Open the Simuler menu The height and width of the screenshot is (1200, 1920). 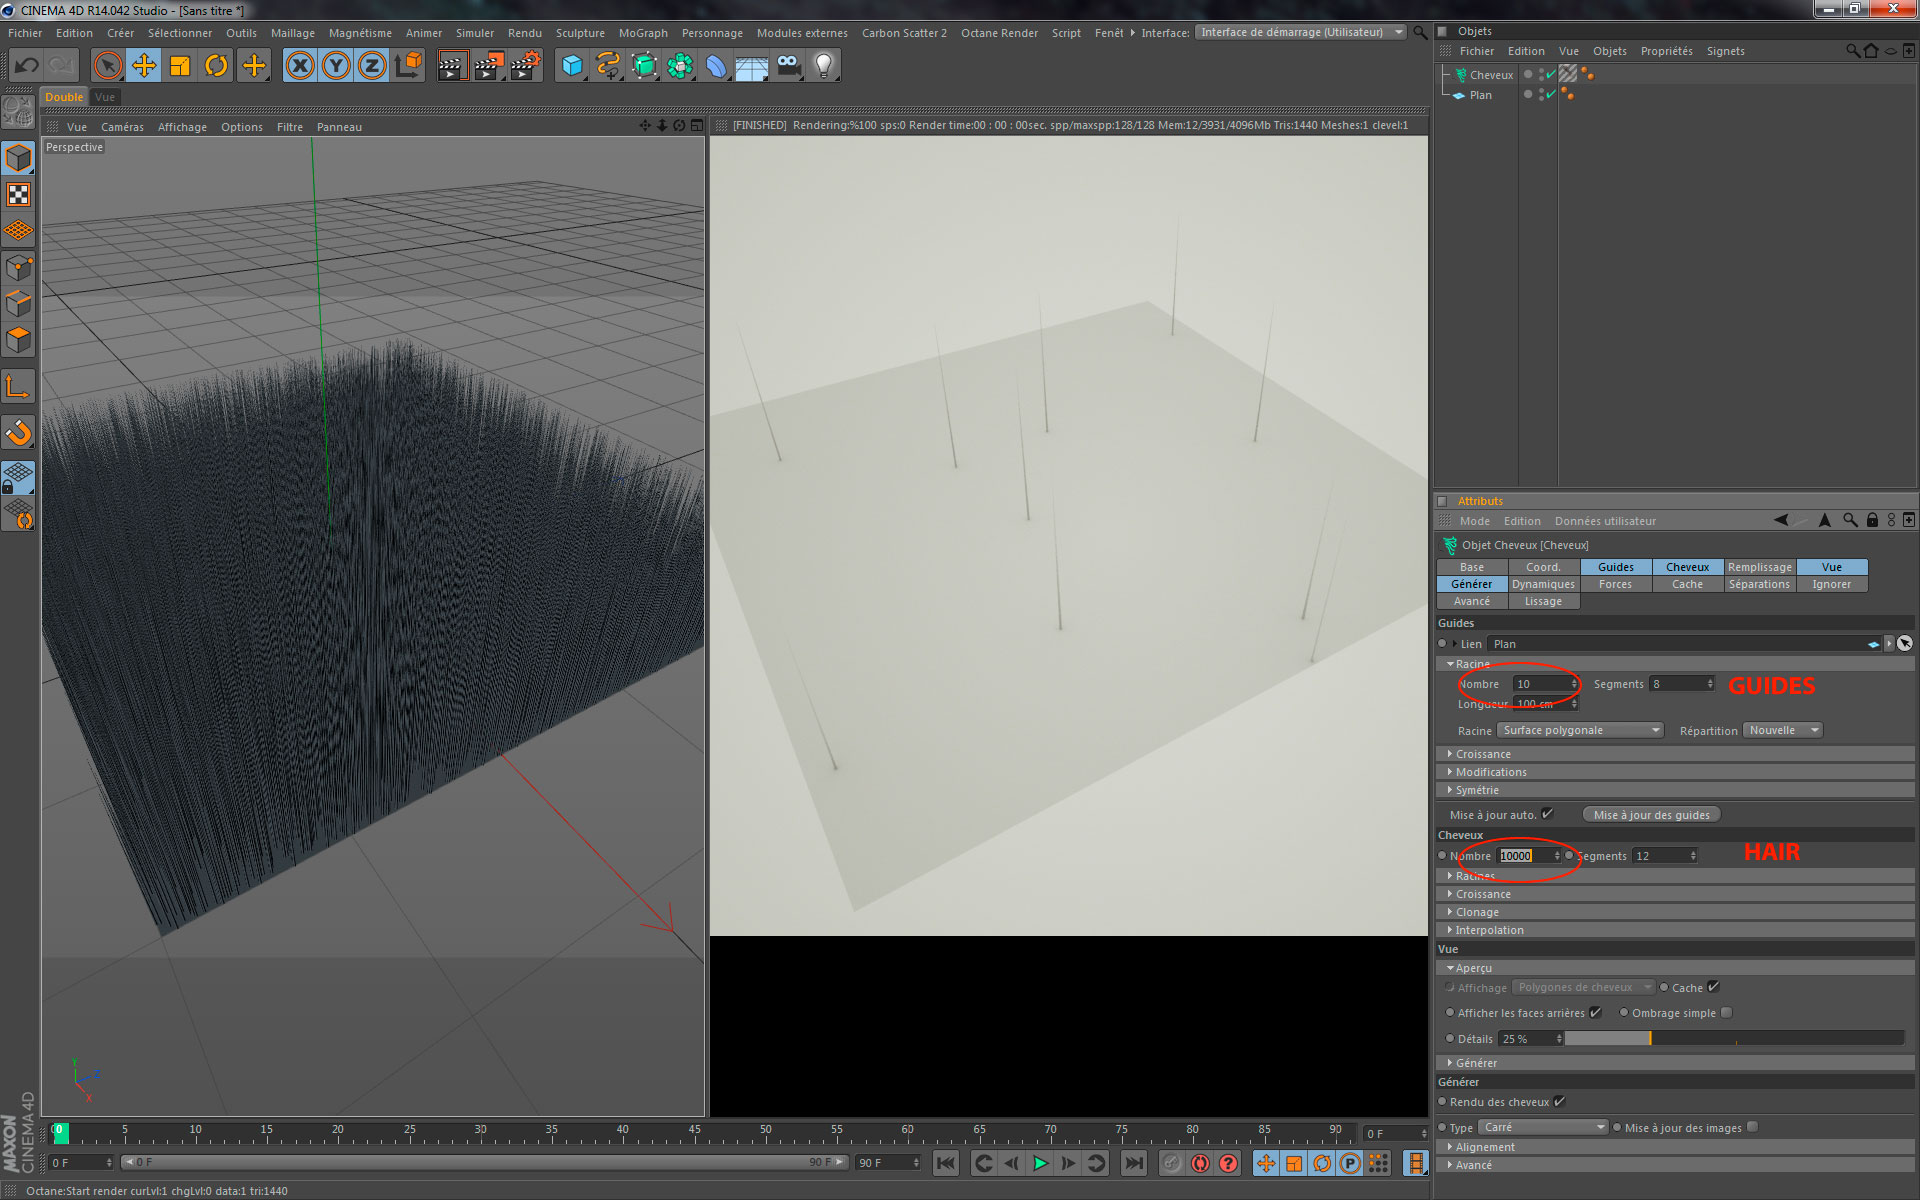[475, 33]
